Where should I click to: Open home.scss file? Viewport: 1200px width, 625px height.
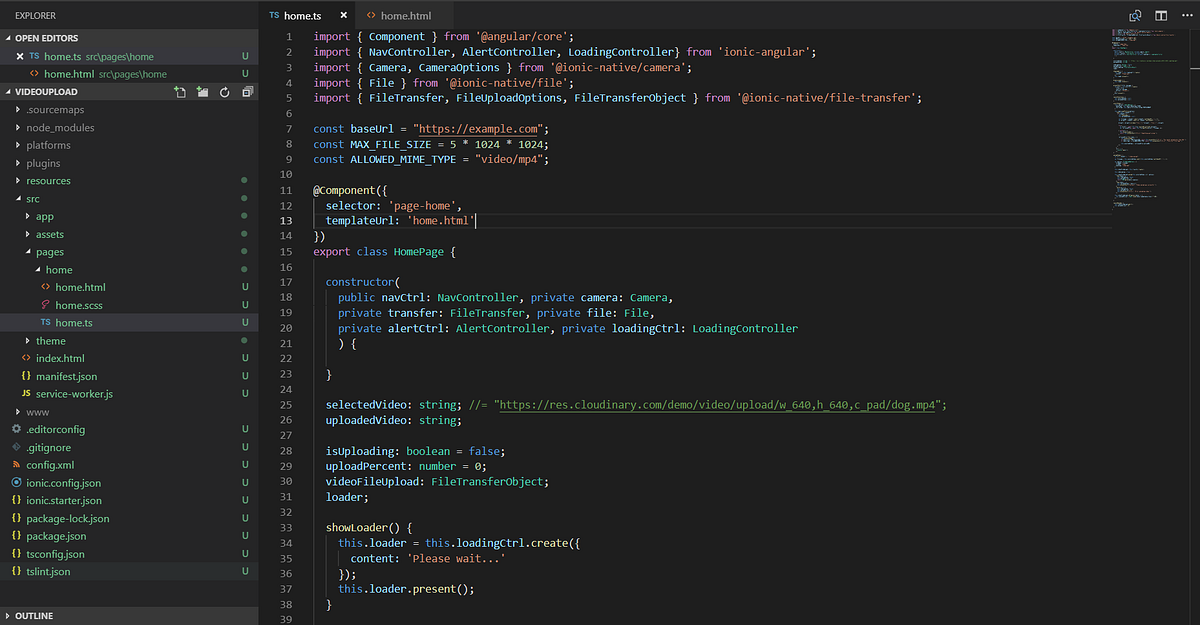(129, 305)
